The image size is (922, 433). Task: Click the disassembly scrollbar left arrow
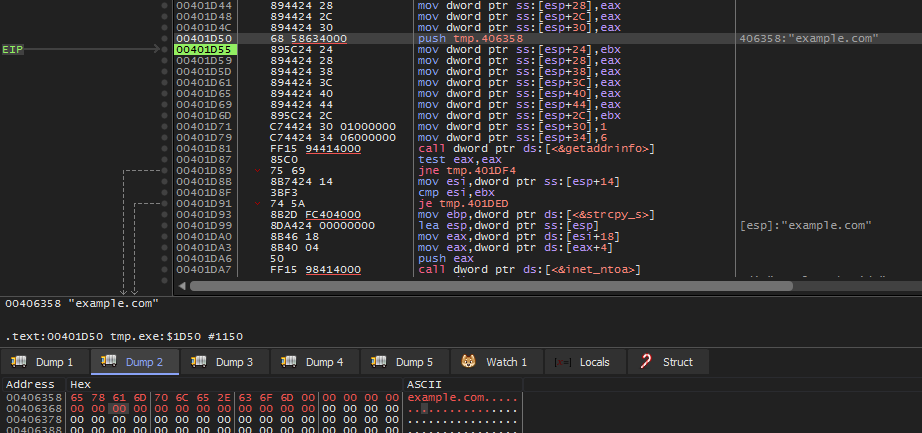[182, 286]
